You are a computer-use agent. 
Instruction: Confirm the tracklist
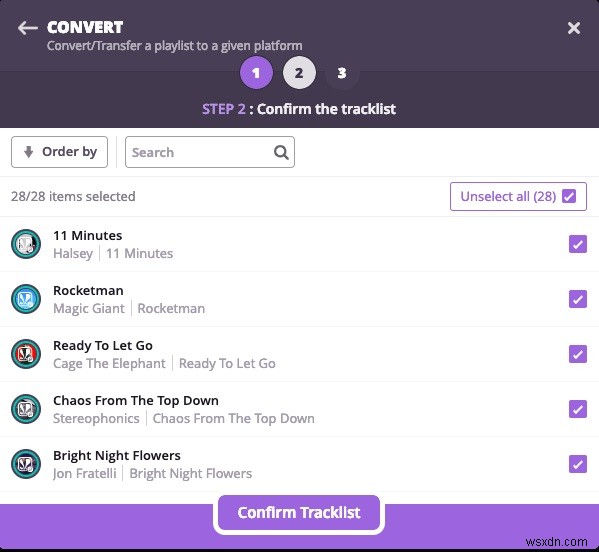click(x=299, y=513)
